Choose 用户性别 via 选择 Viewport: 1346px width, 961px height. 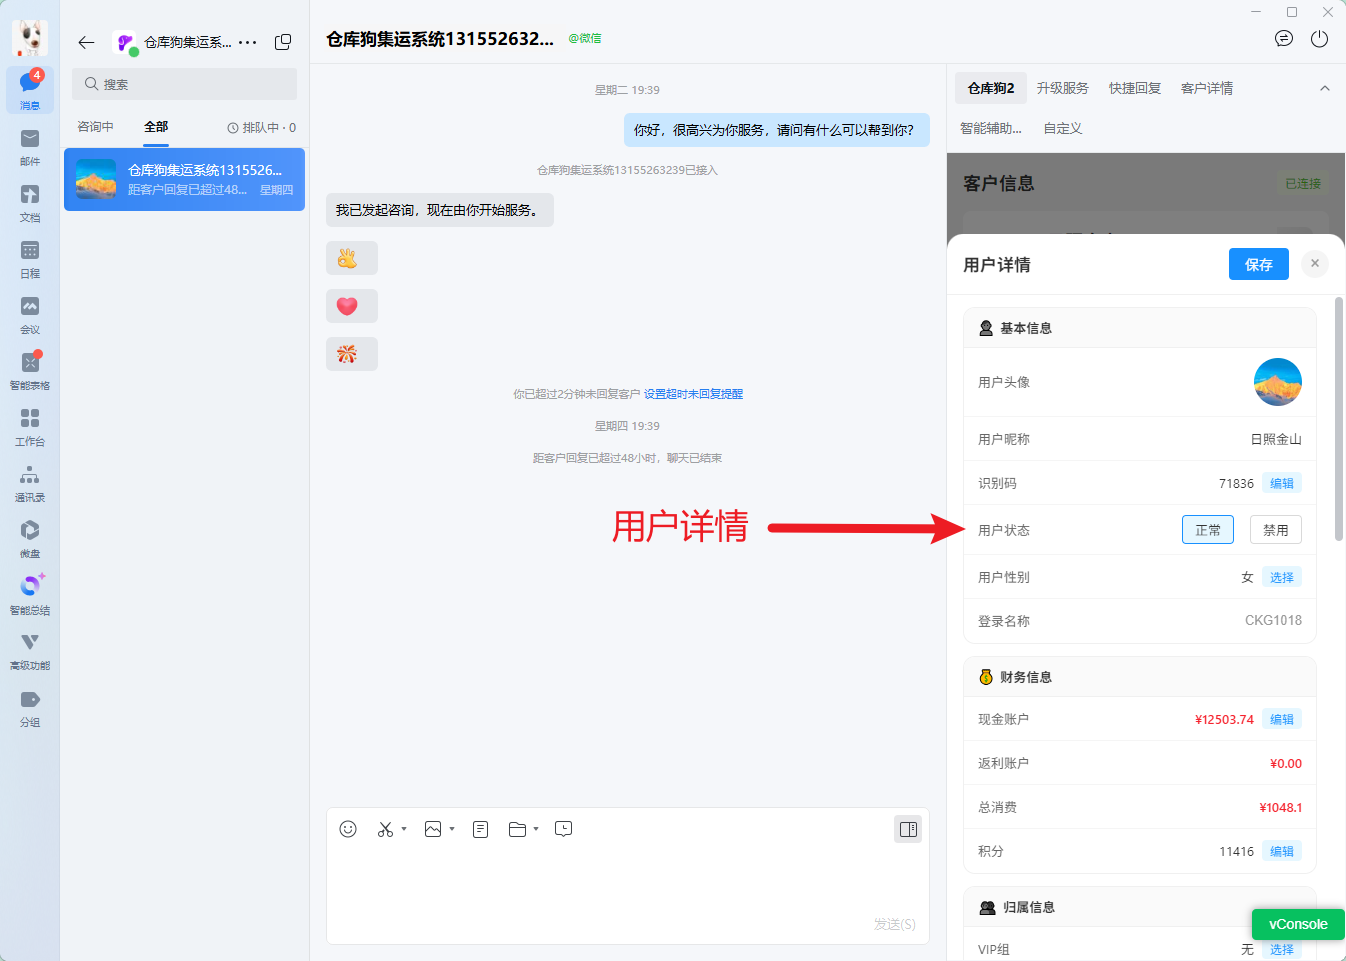pos(1282,577)
